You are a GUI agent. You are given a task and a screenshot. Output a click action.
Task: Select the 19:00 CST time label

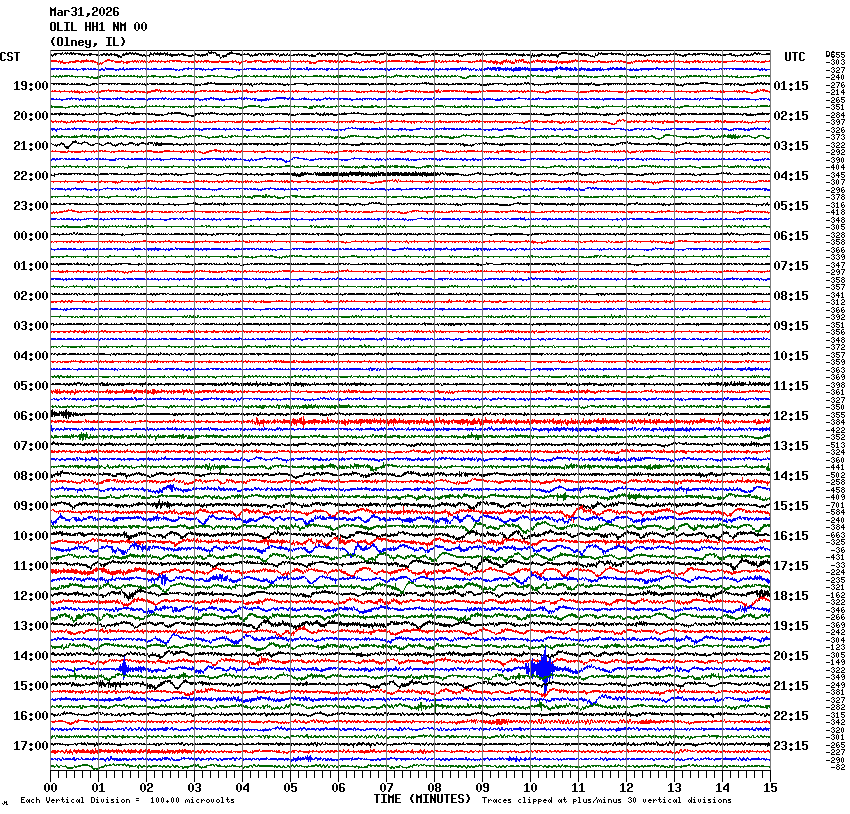[31, 86]
